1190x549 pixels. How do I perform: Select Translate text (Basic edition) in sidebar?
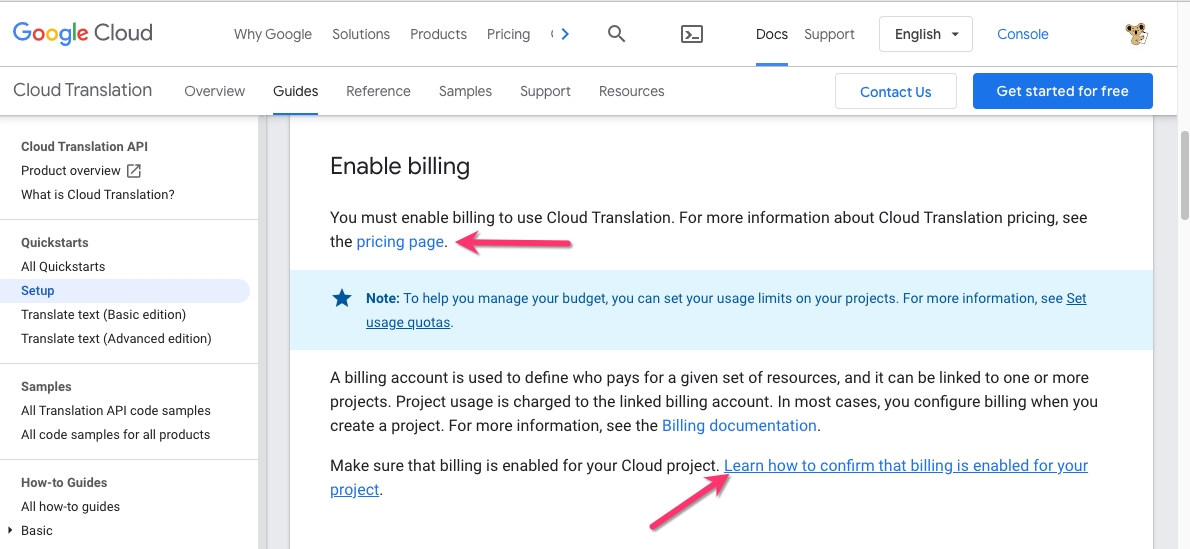(103, 315)
